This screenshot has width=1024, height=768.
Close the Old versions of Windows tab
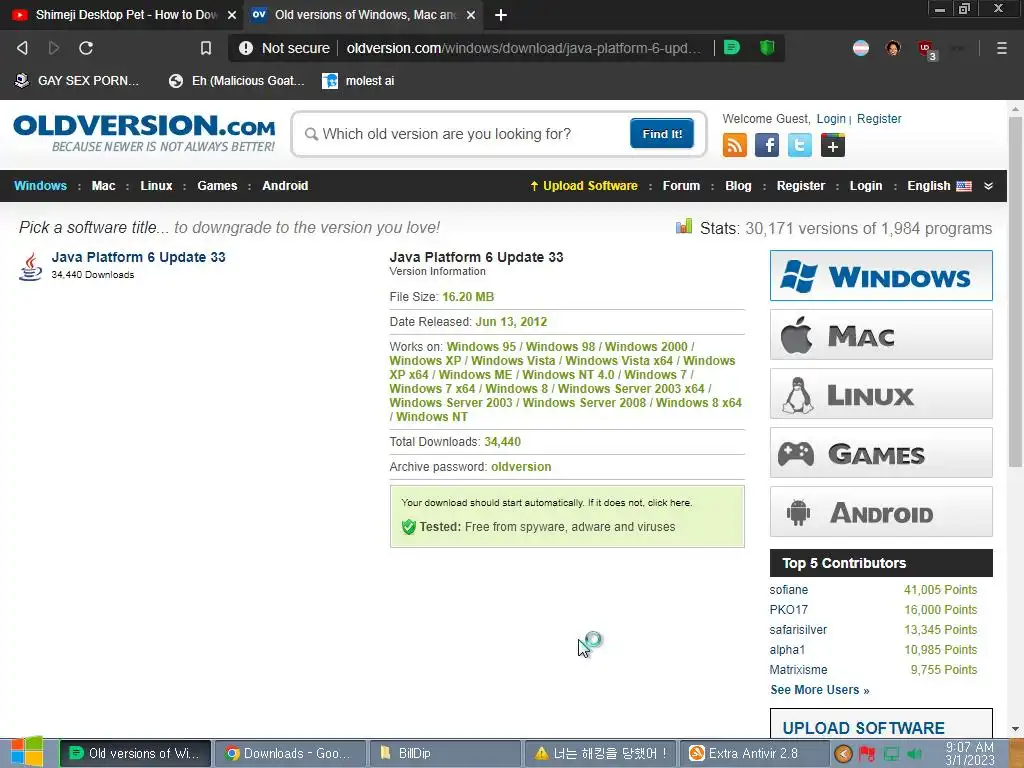pyautogui.click(x=471, y=14)
